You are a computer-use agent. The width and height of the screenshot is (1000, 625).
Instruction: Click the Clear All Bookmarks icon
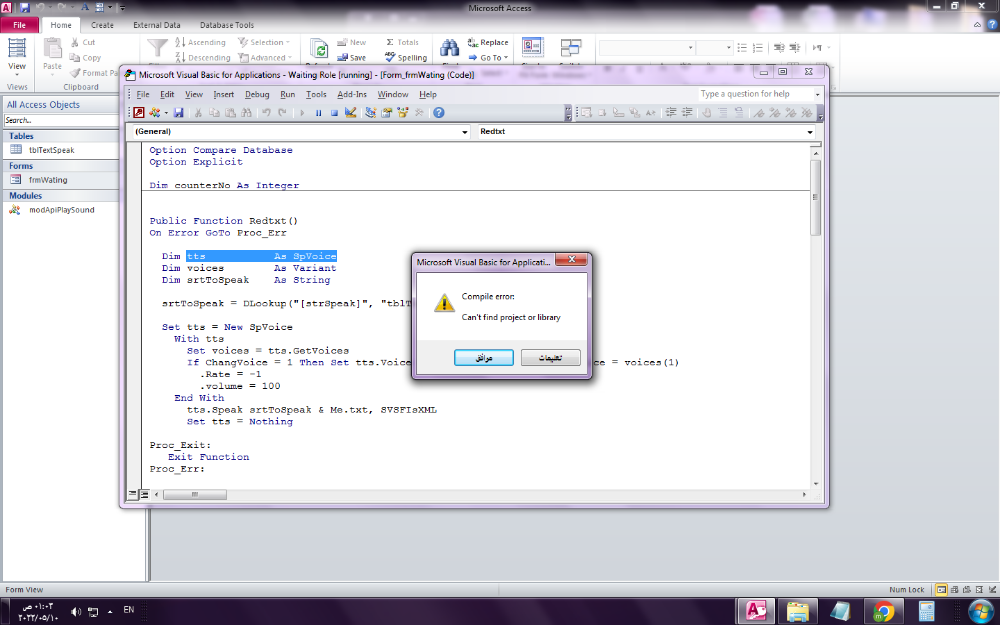click(807, 113)
